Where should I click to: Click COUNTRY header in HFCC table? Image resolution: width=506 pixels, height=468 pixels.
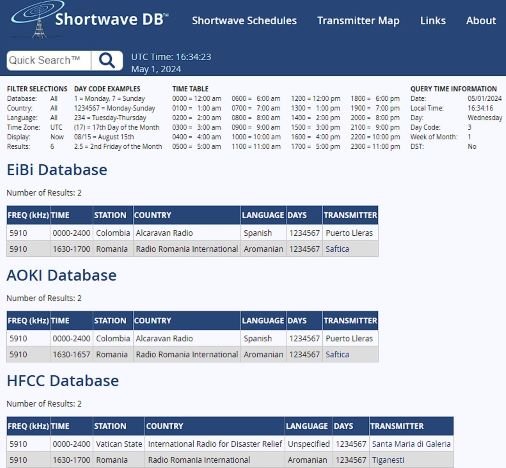pyautogui.click(x=215, y=426)
